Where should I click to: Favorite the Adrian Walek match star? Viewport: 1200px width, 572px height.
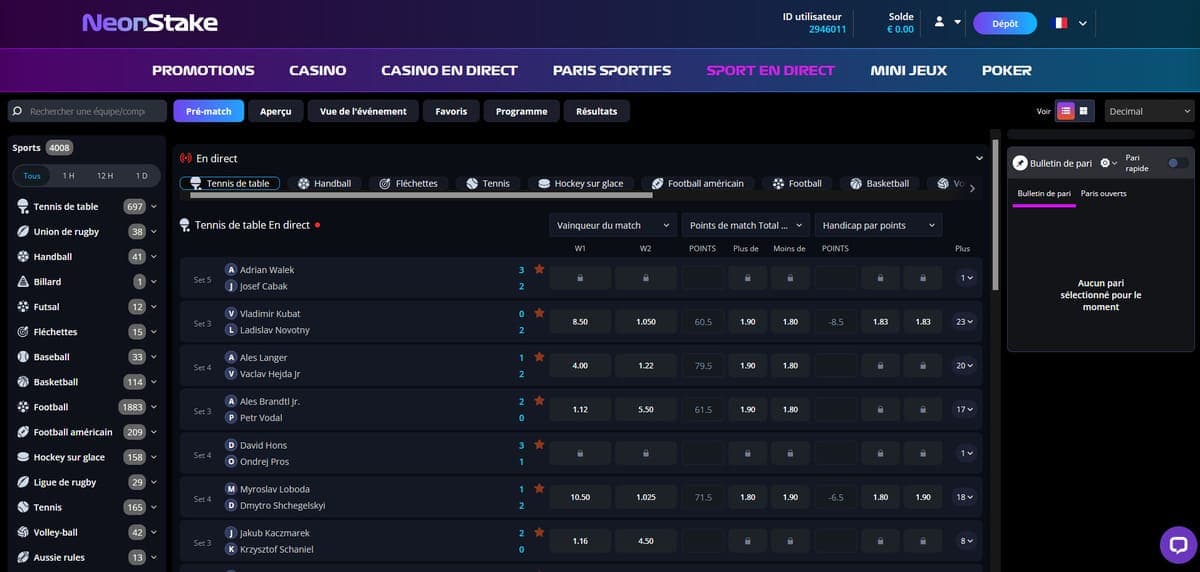(x=539, y=269)
